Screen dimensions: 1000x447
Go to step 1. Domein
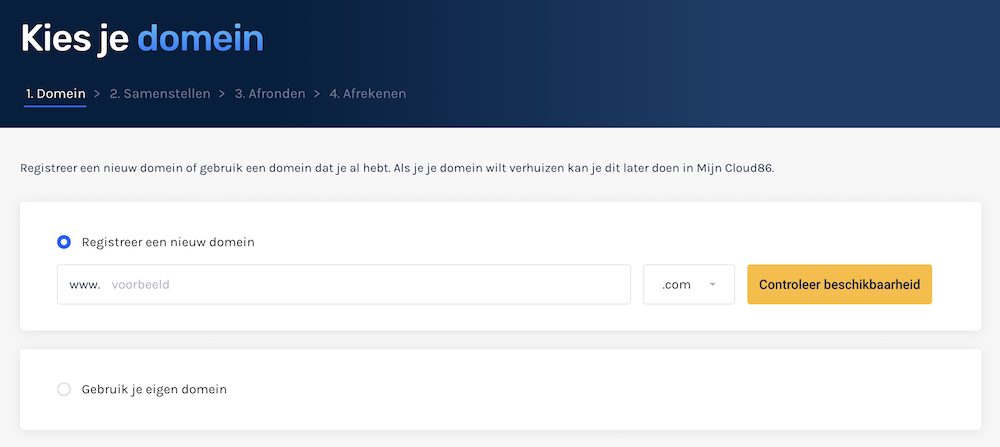tap(55, 94)
